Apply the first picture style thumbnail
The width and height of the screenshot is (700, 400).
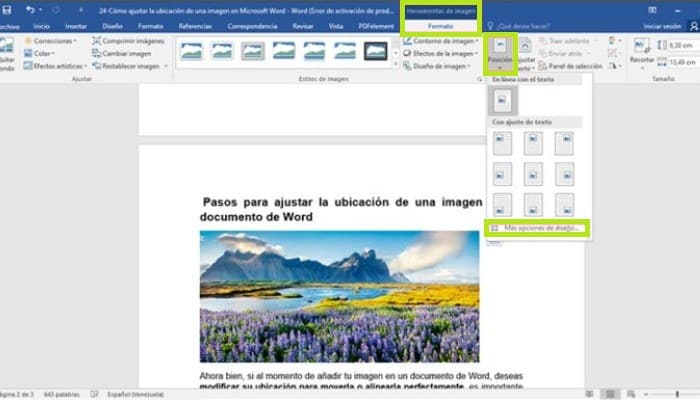coord(192,51)
